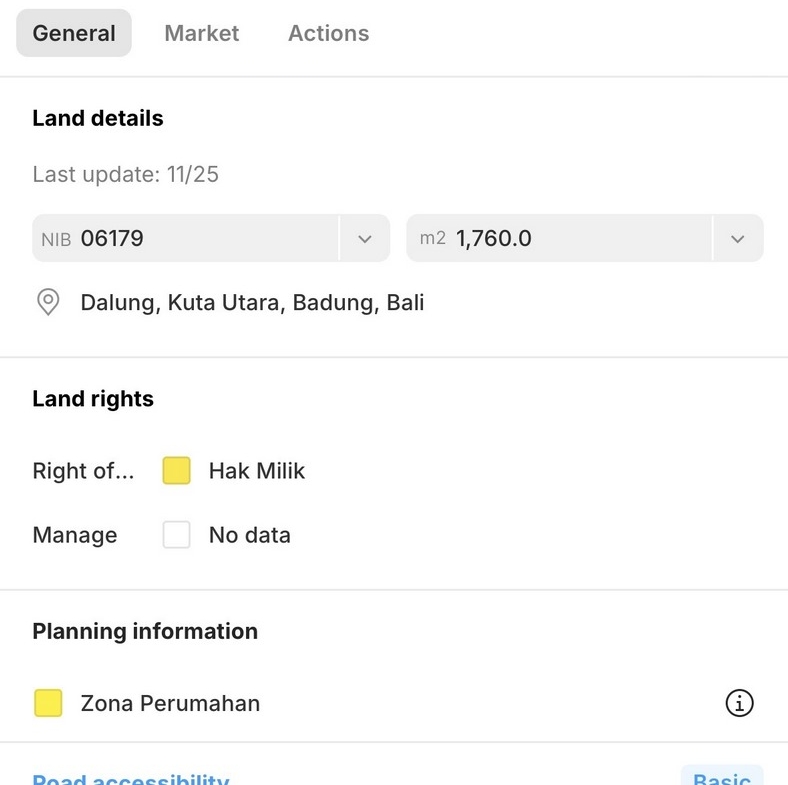
Task: Click the Hak Milik label
Action: 257,471
